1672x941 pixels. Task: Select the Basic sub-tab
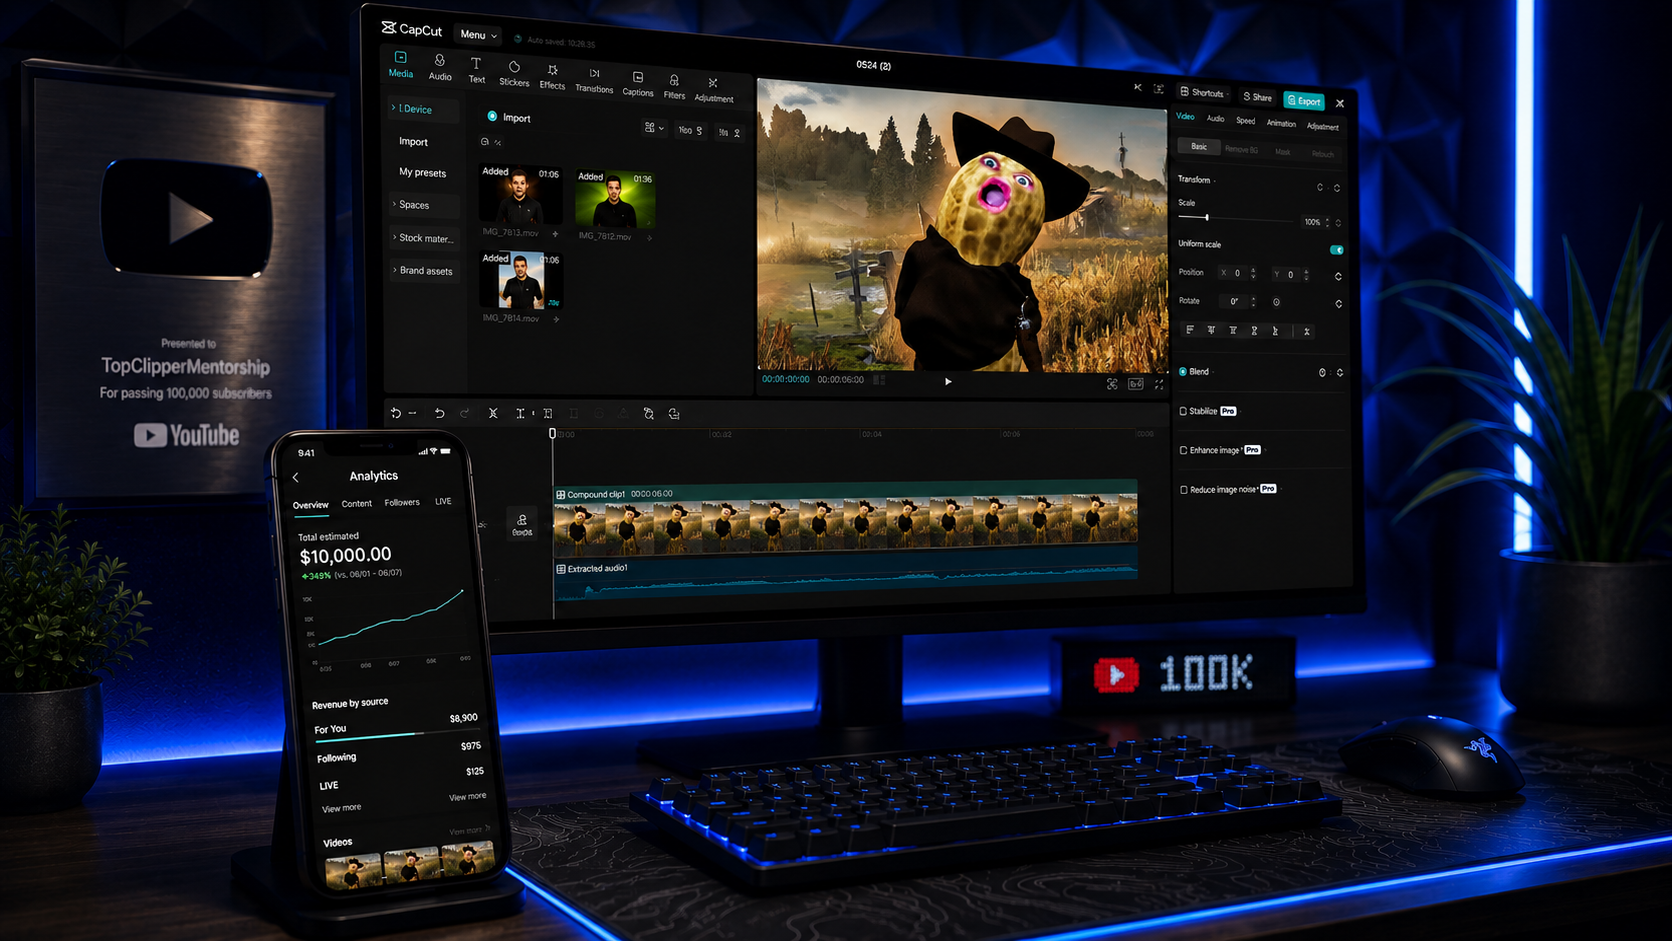[1198, 147]
